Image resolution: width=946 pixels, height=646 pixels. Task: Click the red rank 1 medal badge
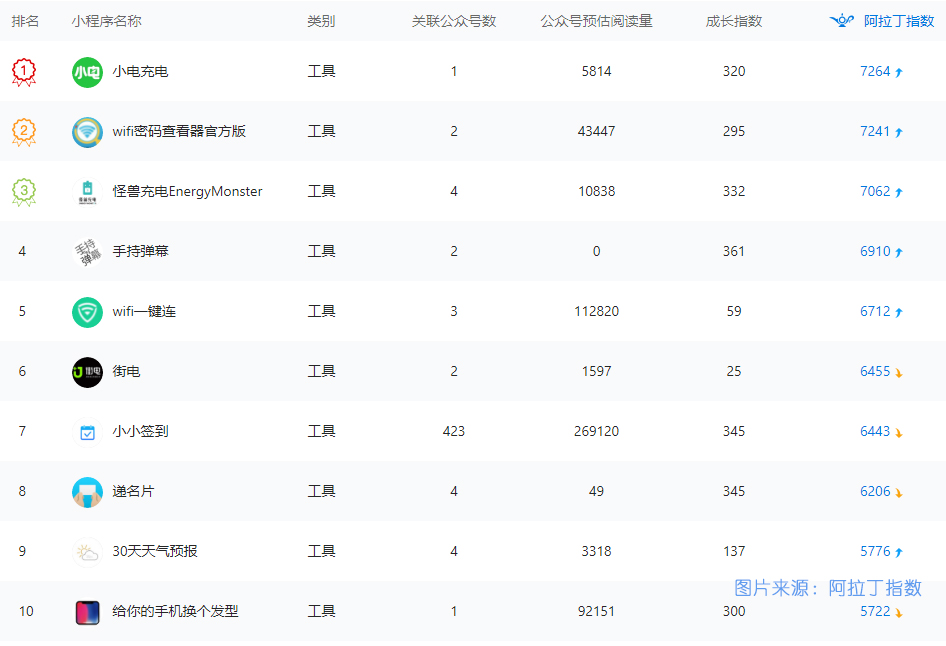click(24, 72)
